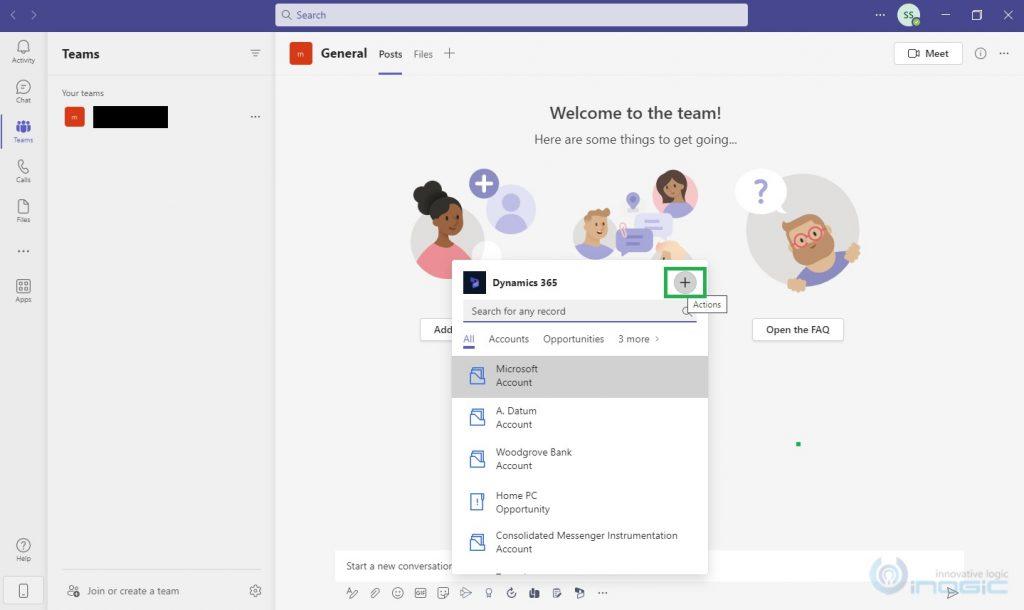
Task: Click the Actions plus button in the Dynamics 365 popup
Action: pos(684,282)
